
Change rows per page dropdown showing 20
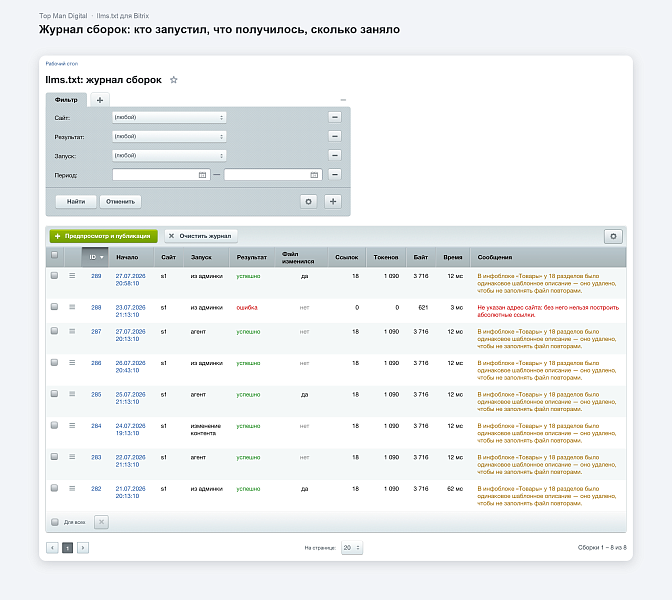point(352,548)
